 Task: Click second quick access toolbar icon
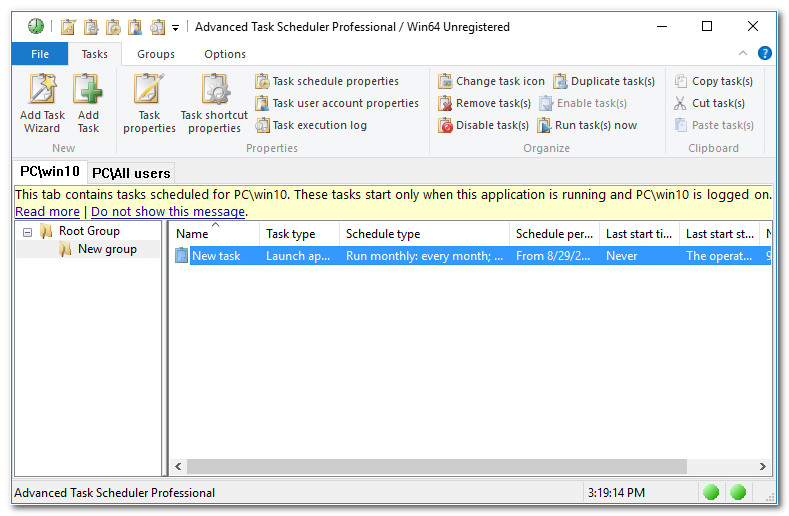pyautogui.click(x=91, y=27)
